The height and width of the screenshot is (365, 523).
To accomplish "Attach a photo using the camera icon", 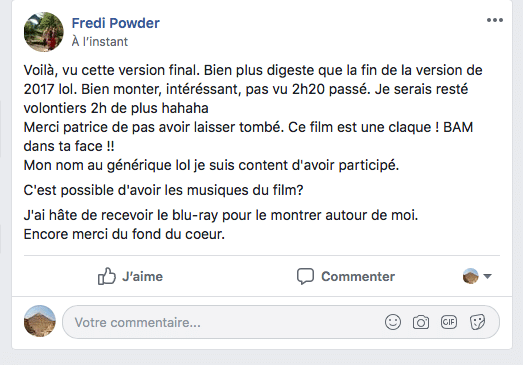I will [x=421, y=322].
